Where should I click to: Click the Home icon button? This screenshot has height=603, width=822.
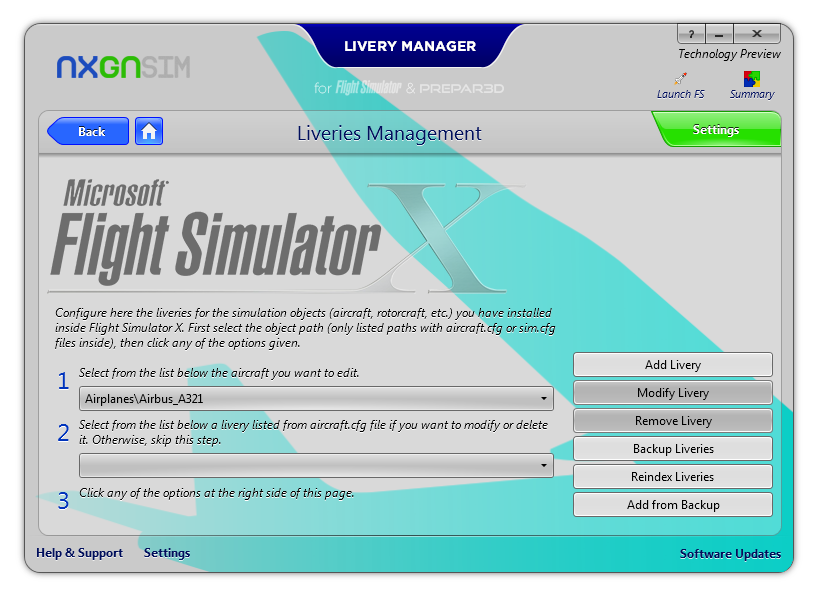[x=149, y=131]
